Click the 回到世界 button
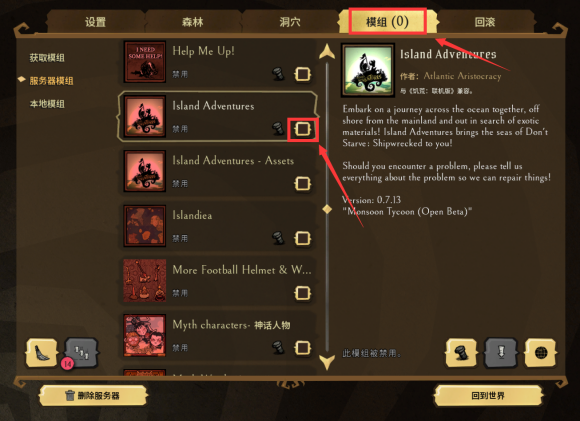 click(488, 395)
